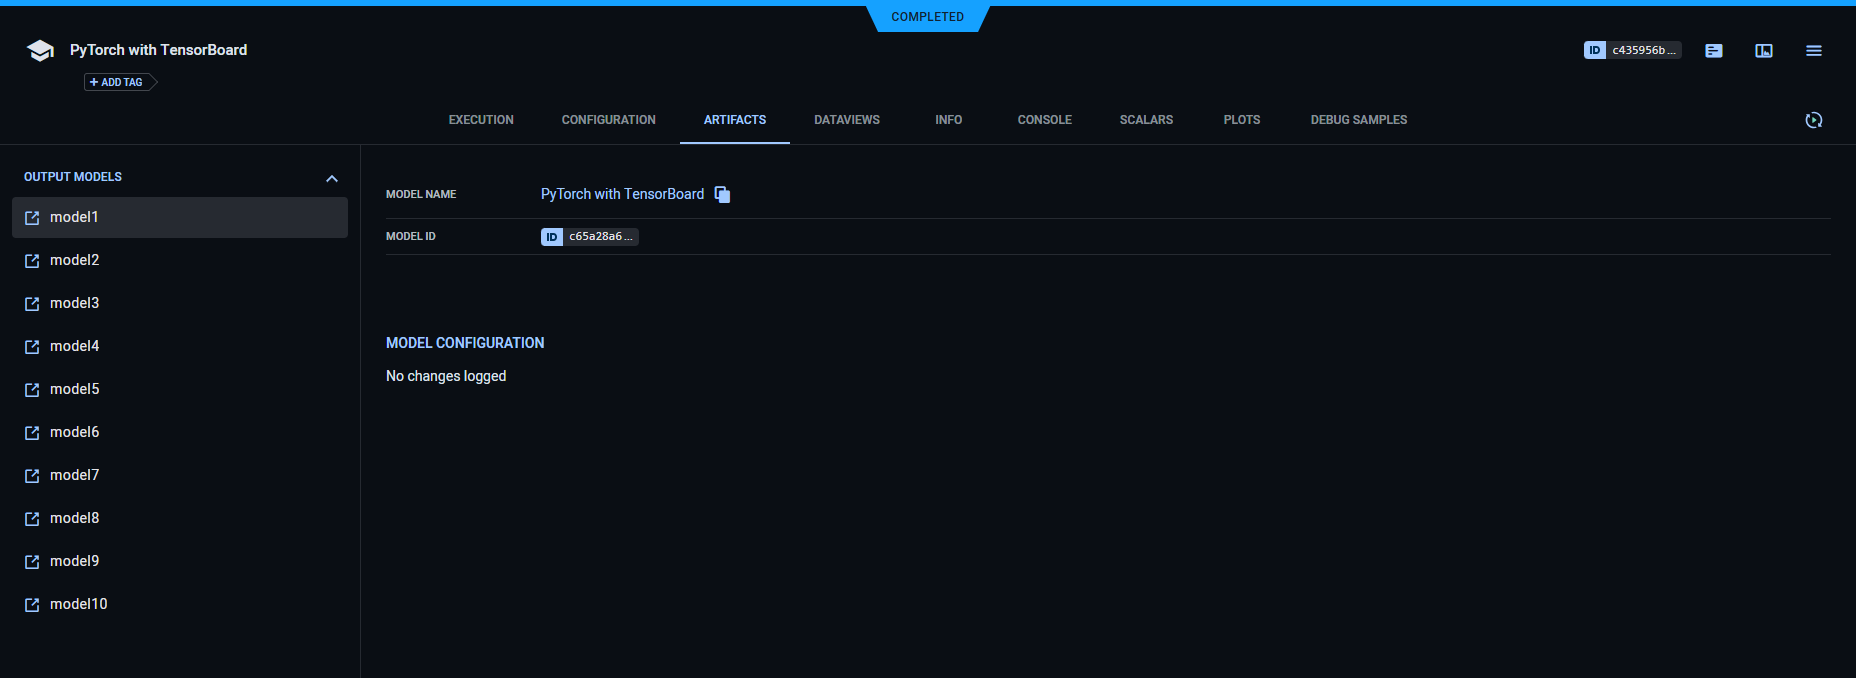Open the experiment description icon

pyautogui.click(x=1714, y=51)
